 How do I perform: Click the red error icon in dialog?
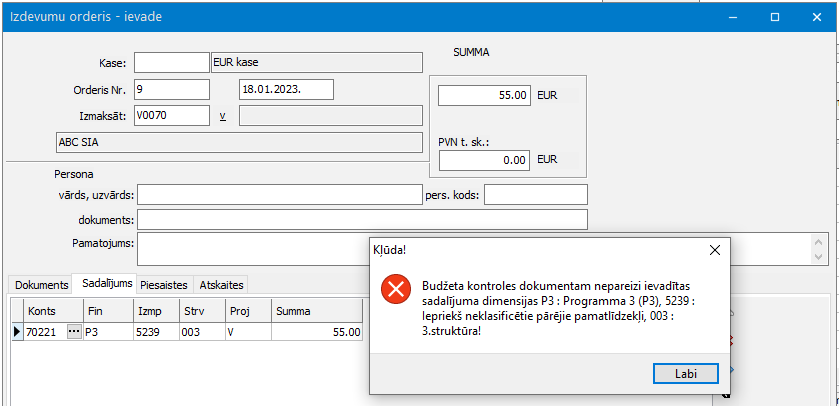tap(396, 290)
